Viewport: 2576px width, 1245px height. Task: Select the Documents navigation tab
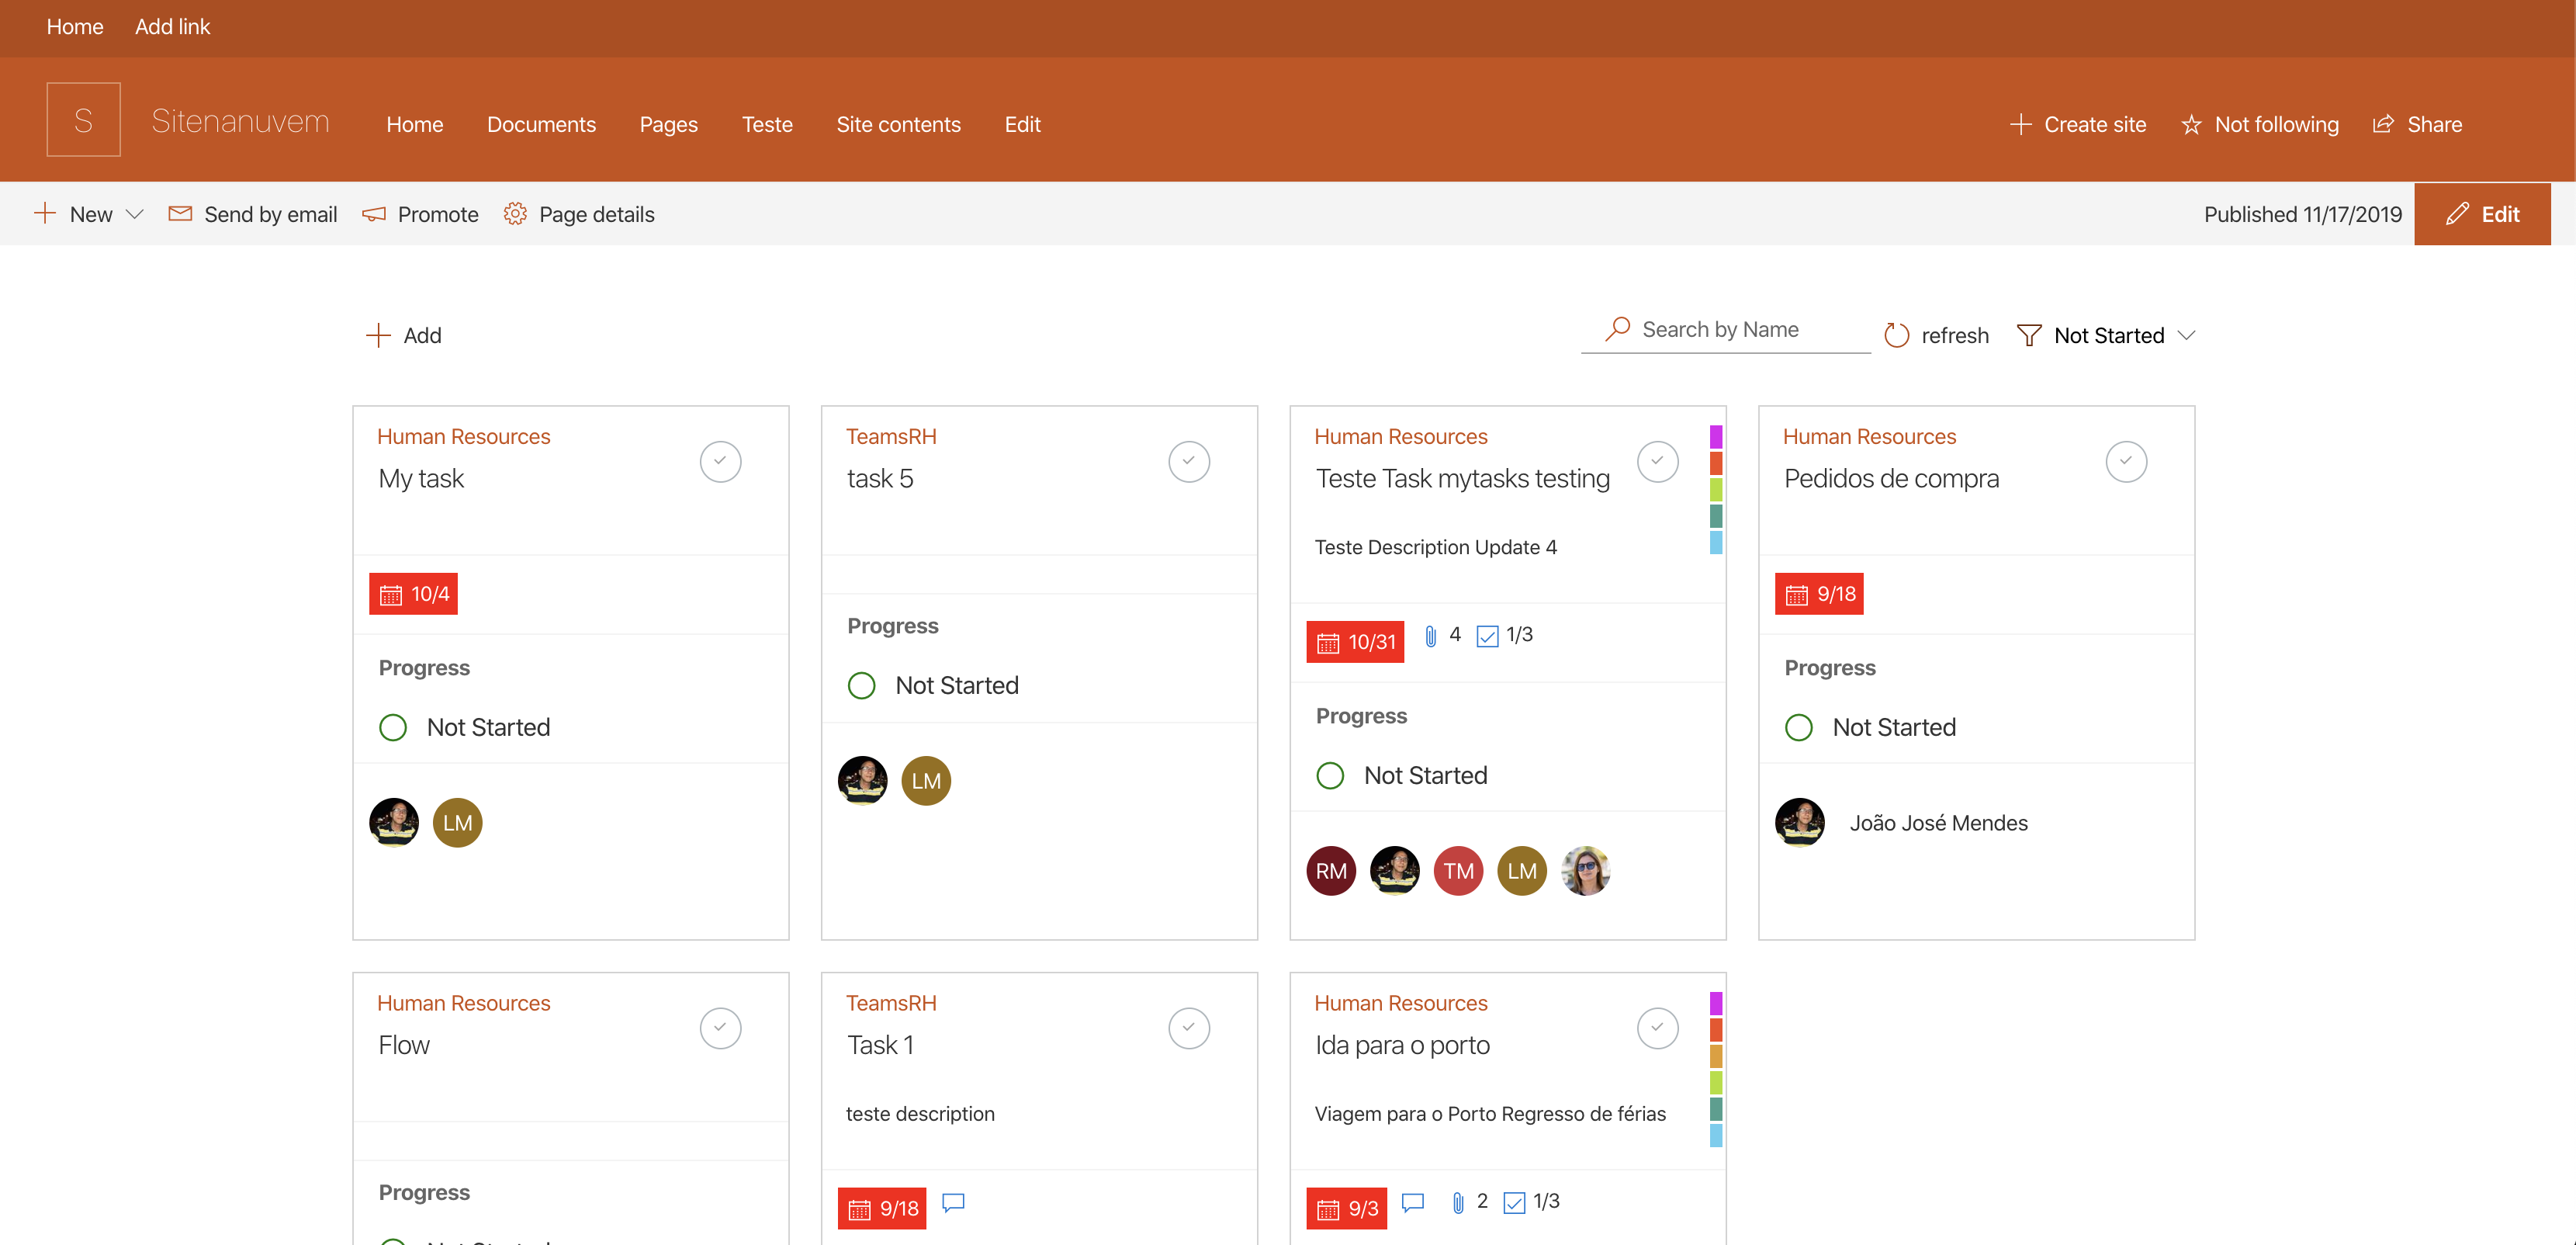tap(542, 123)
